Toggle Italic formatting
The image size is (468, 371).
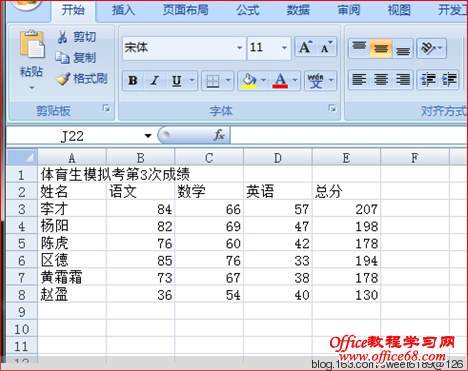pos(154,80)
